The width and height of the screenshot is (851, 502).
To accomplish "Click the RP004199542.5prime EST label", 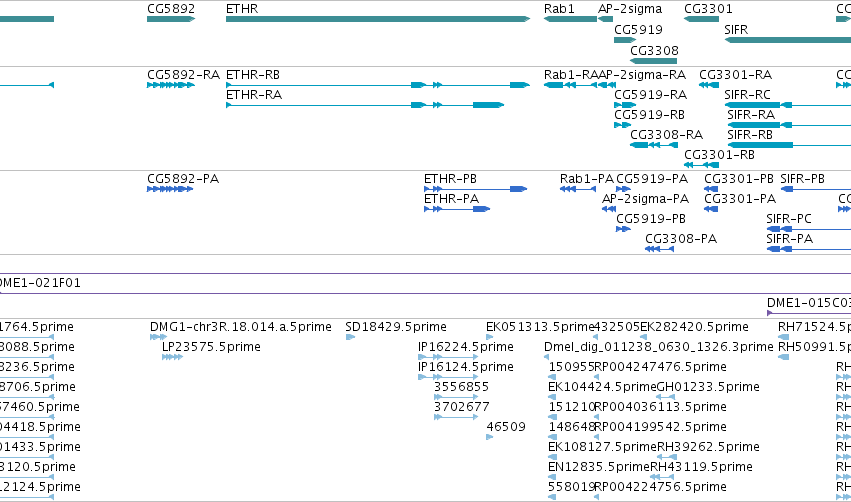I will (661, 427).
